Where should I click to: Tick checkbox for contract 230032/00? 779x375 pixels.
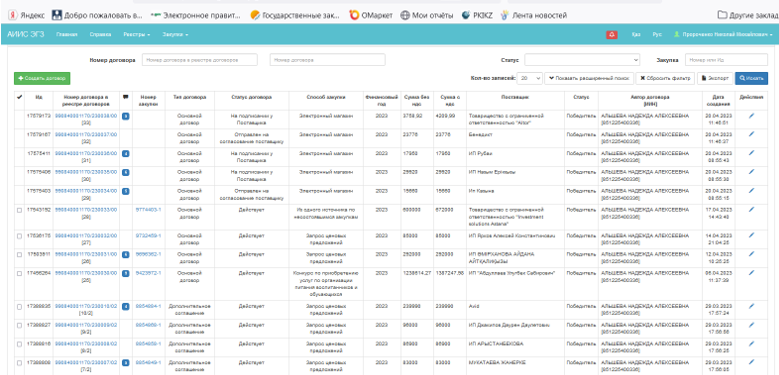19,236
